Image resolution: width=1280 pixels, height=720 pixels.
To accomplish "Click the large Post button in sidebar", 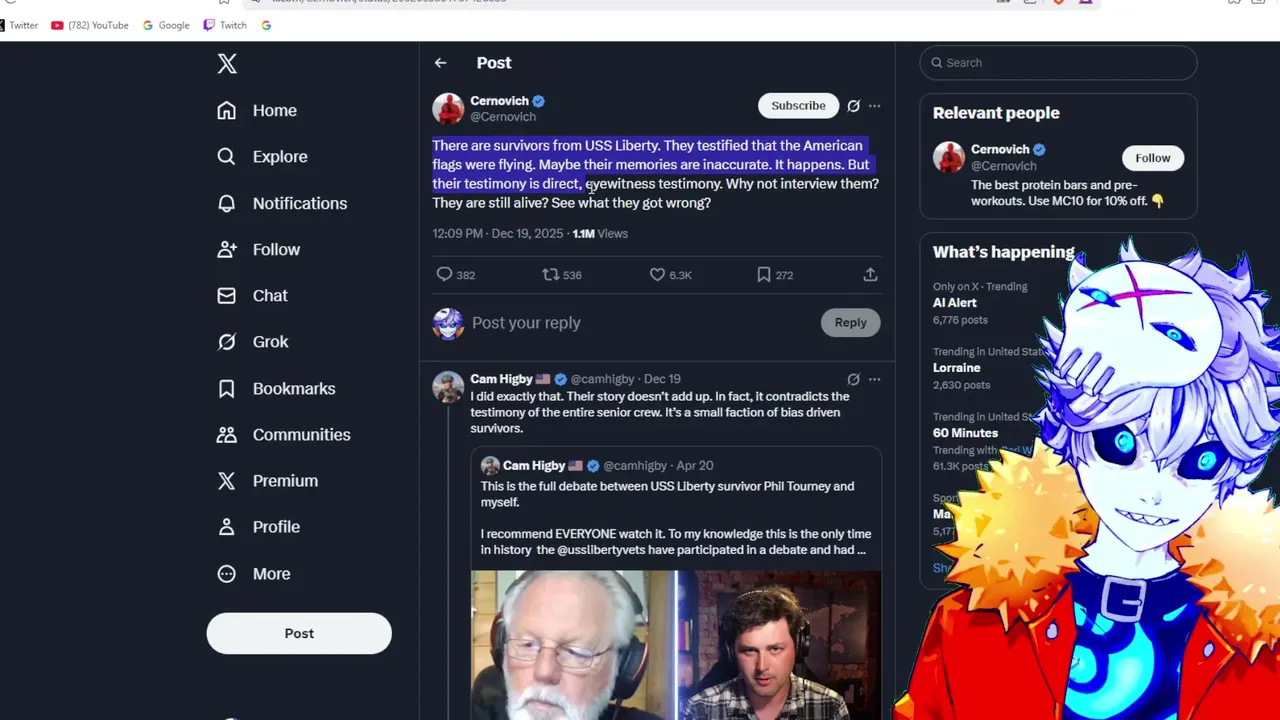I will (299, 633).
